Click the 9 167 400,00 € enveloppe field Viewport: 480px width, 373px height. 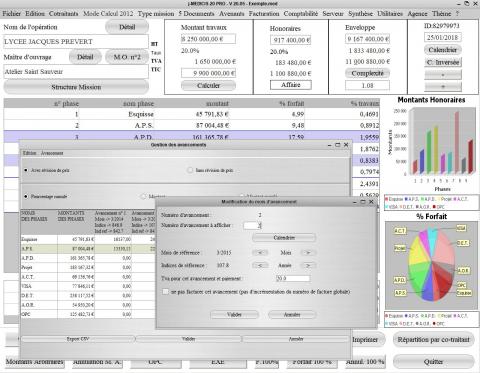[367, 39]
